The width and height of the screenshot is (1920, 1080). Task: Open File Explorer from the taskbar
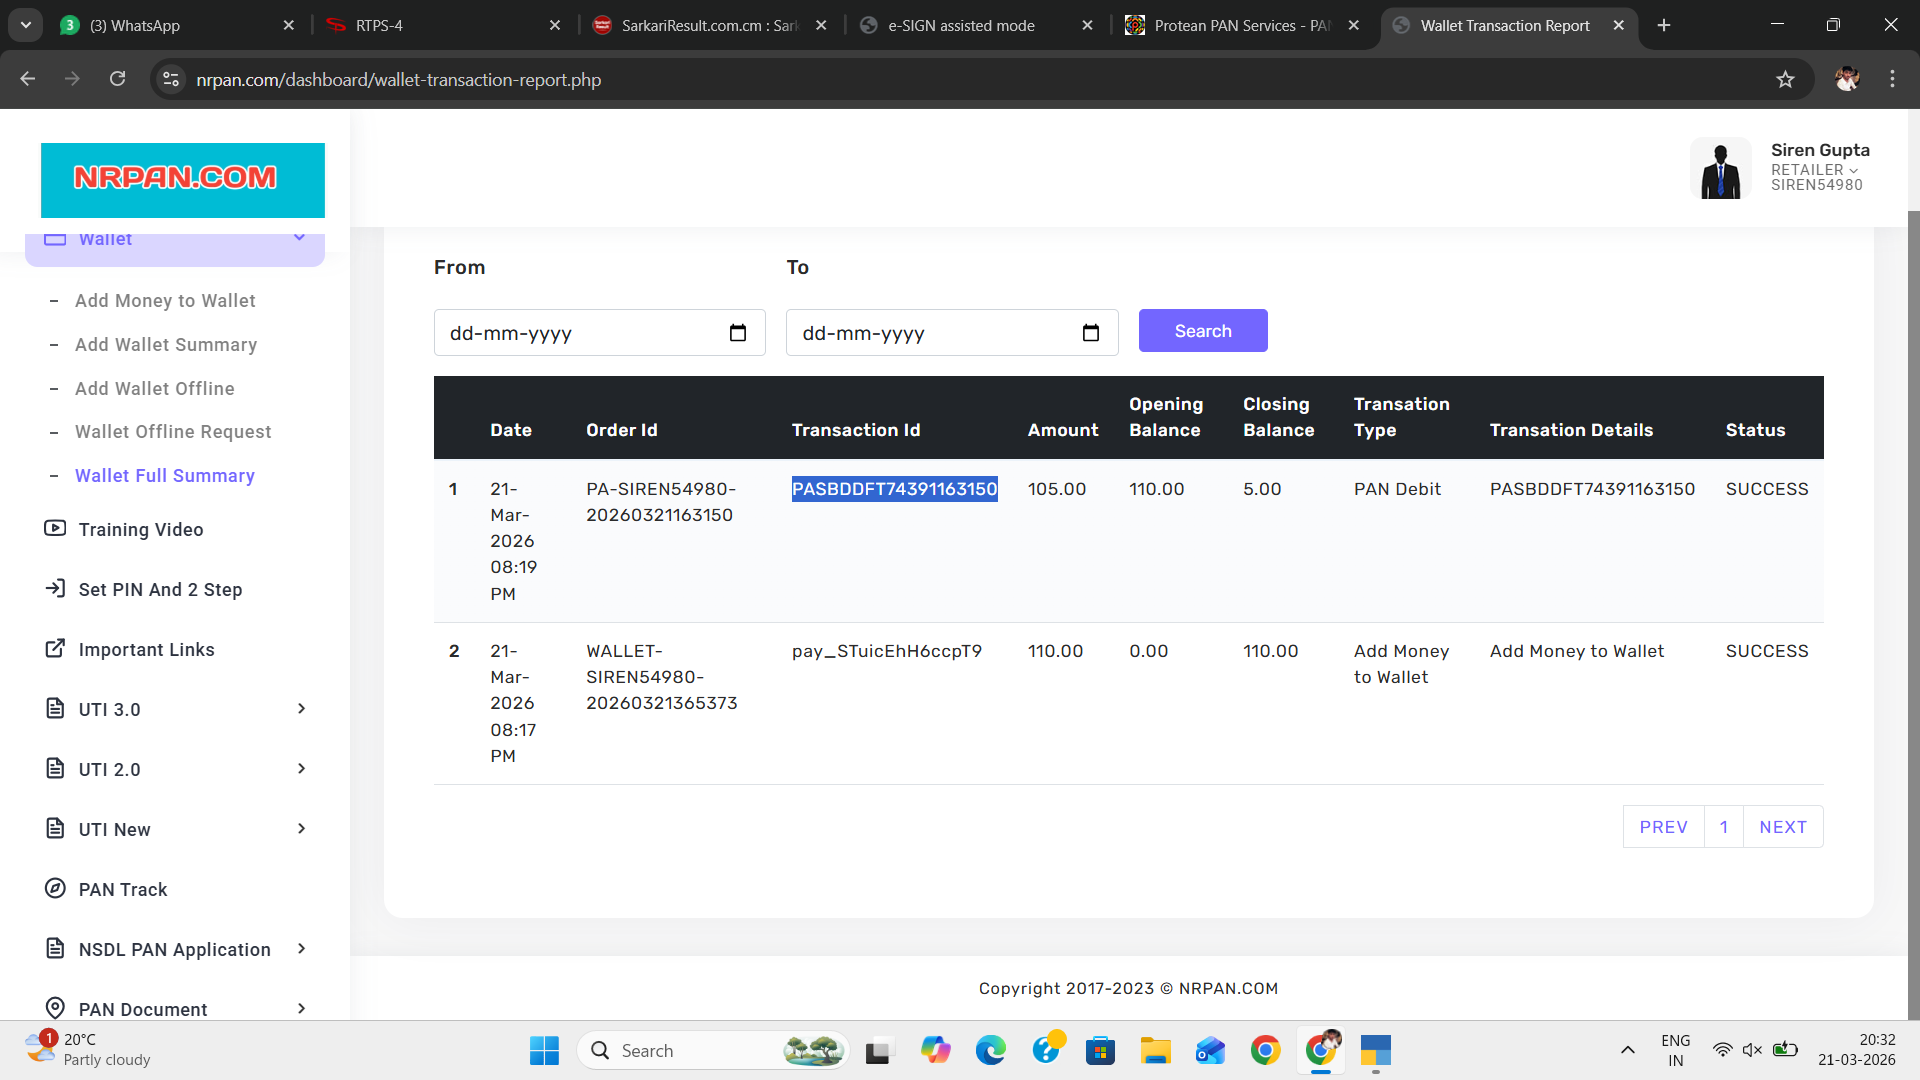(1155, 1051)
